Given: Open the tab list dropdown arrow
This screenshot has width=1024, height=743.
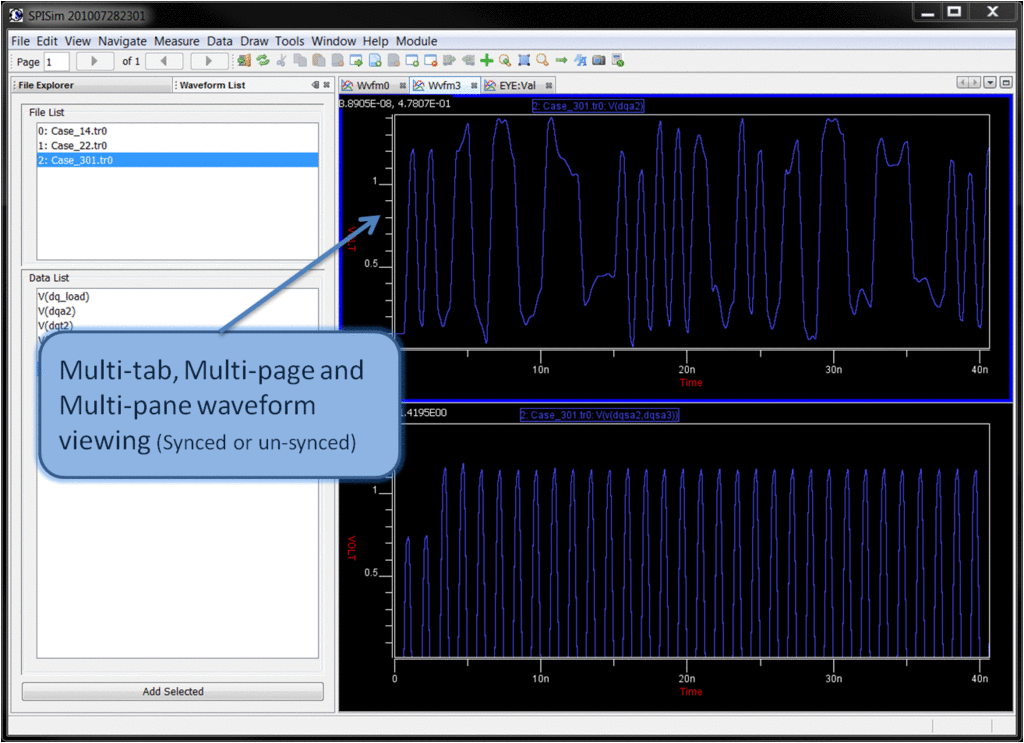Looking at the screenshot, I should coord(990,84).
